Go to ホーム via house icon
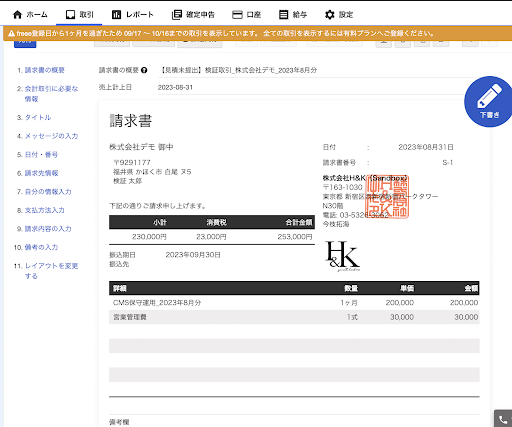 coord(17,15)
